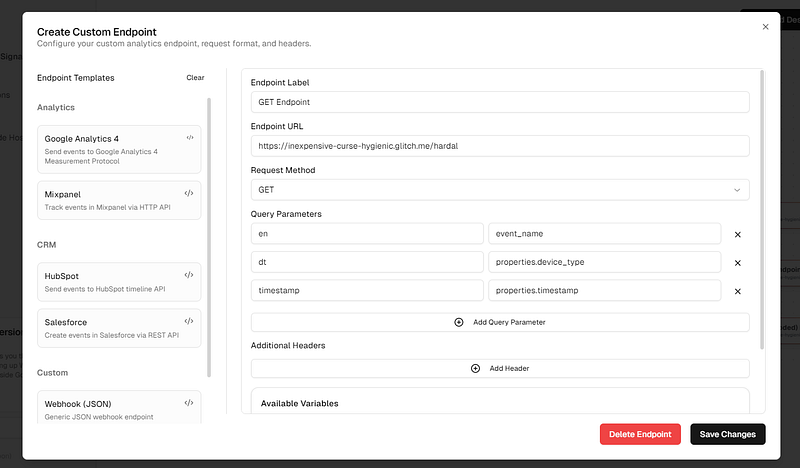The height and width of the screenshot is (468, 800).
Task: Click the 'Query Parameters' label
Action: [286, 214]
